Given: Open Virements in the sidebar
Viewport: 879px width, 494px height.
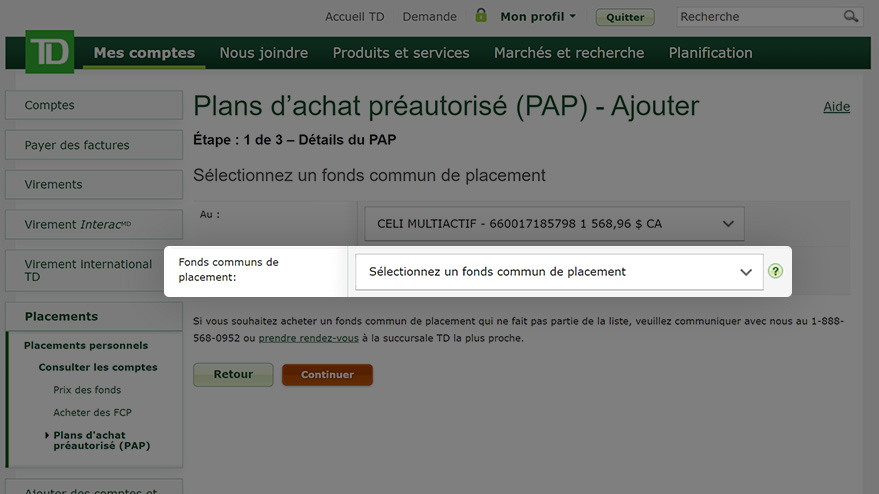Looking at the screenshot, I should tap(94, 184).
